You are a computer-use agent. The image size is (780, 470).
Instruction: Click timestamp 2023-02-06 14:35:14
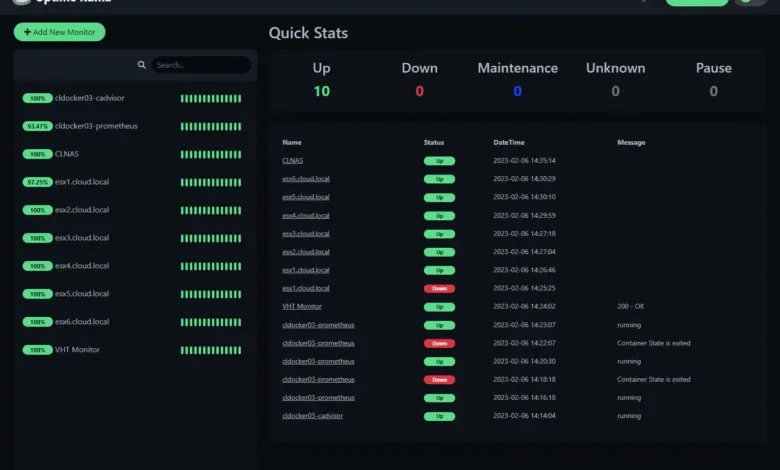524,161
